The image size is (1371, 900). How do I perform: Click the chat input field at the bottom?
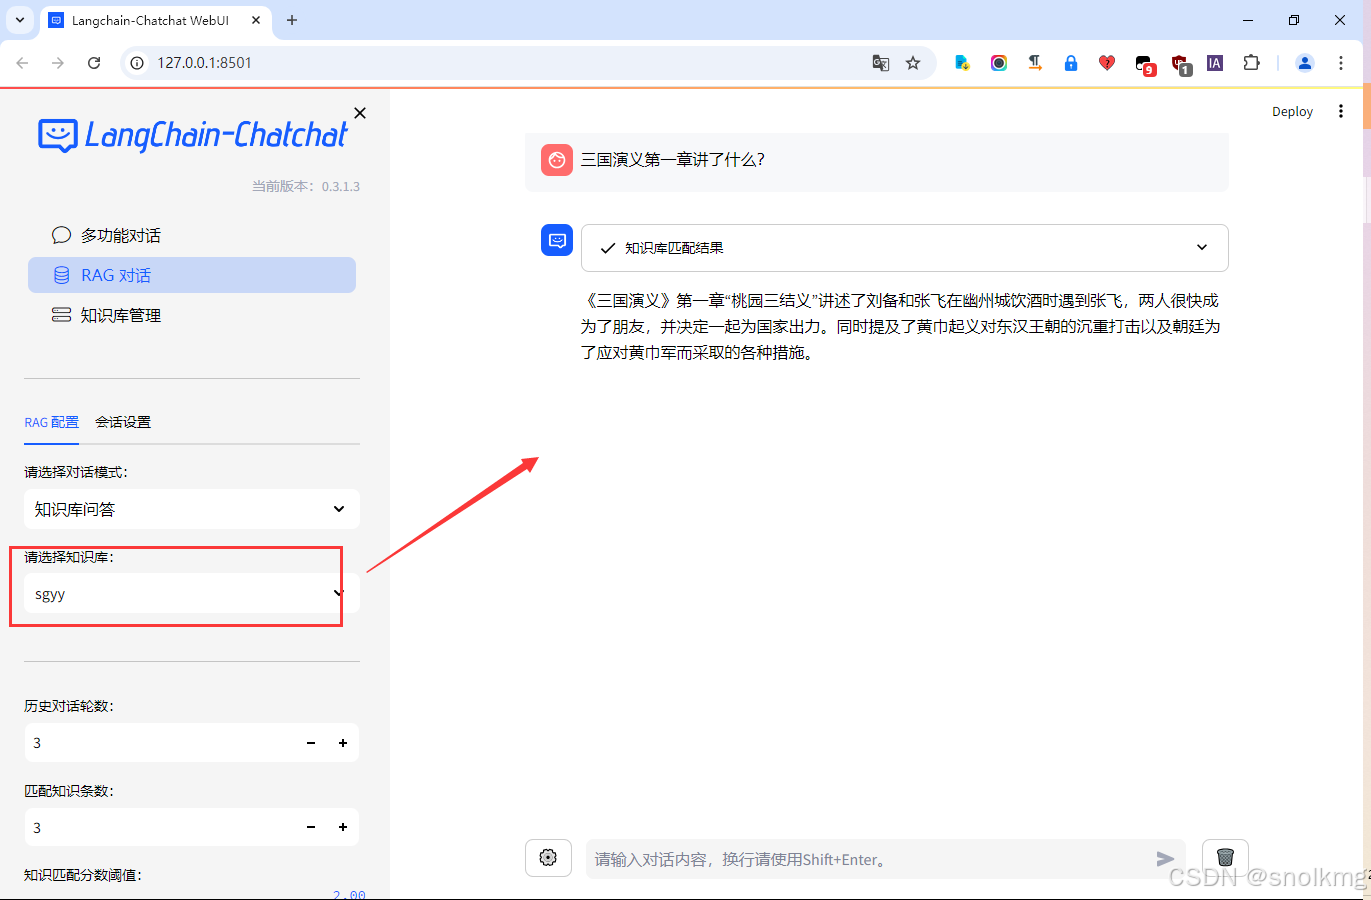pyautogui.click(x=860, y=858)
